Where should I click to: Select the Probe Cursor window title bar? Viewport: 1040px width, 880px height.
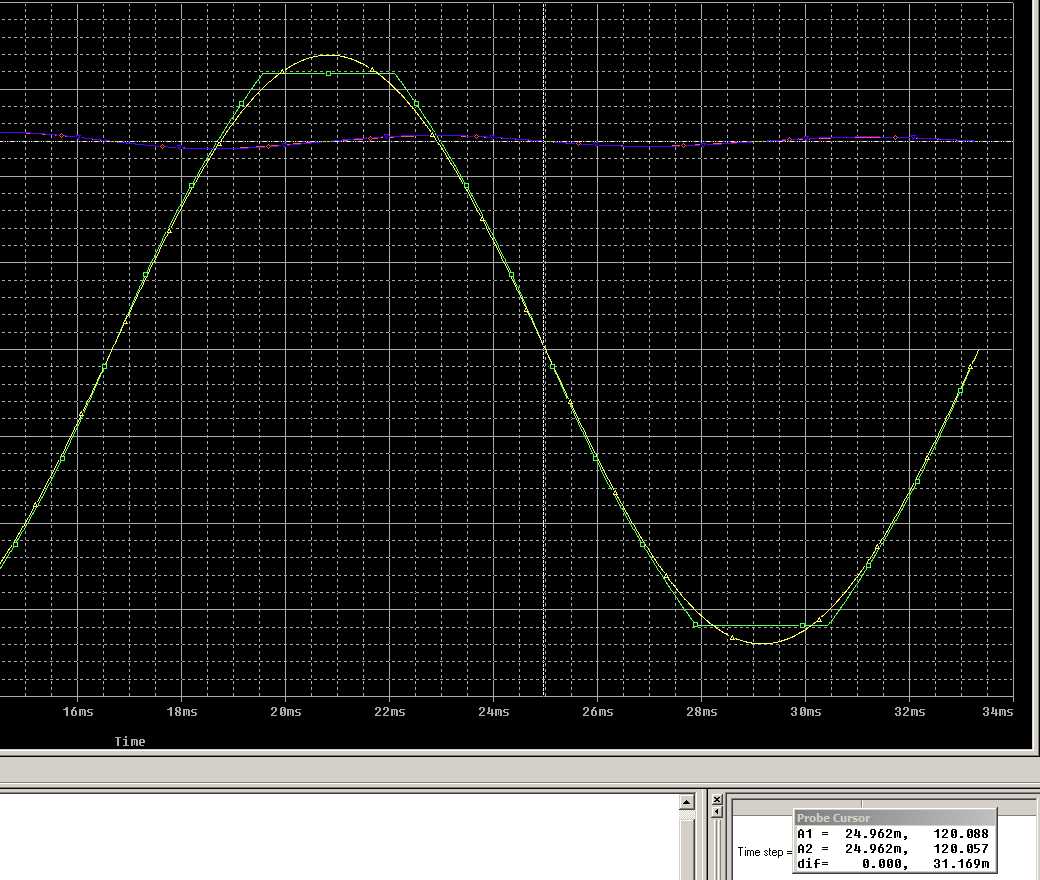(x=894, y=818)
